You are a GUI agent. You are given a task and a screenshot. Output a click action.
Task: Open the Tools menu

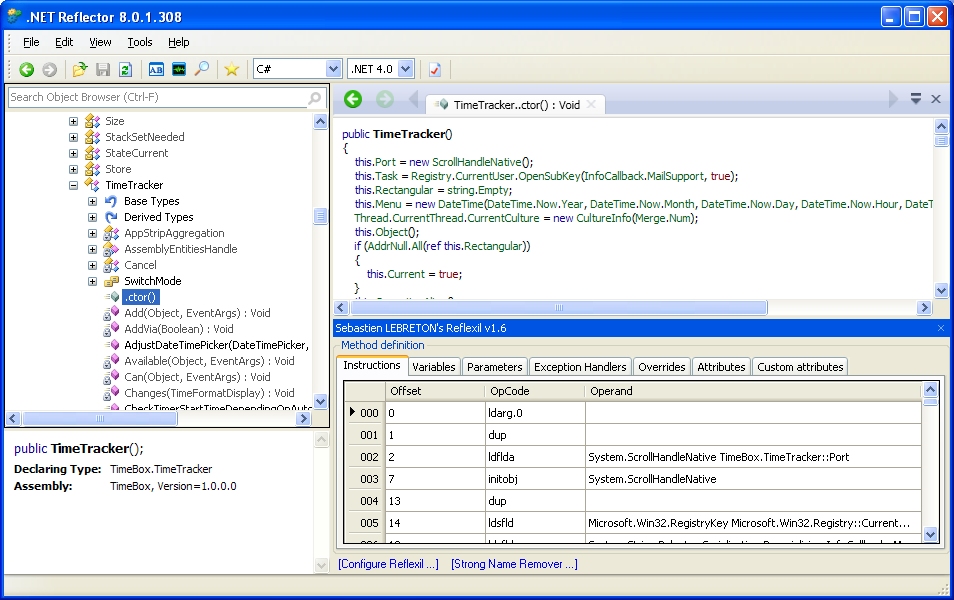pyautogui.click(x=140, y=42)
